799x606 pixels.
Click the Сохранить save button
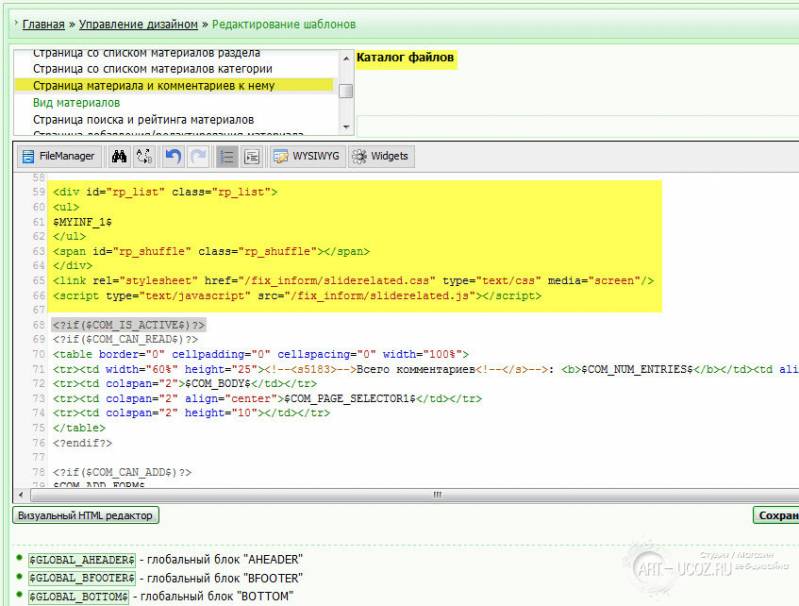(x=776, y=515)
